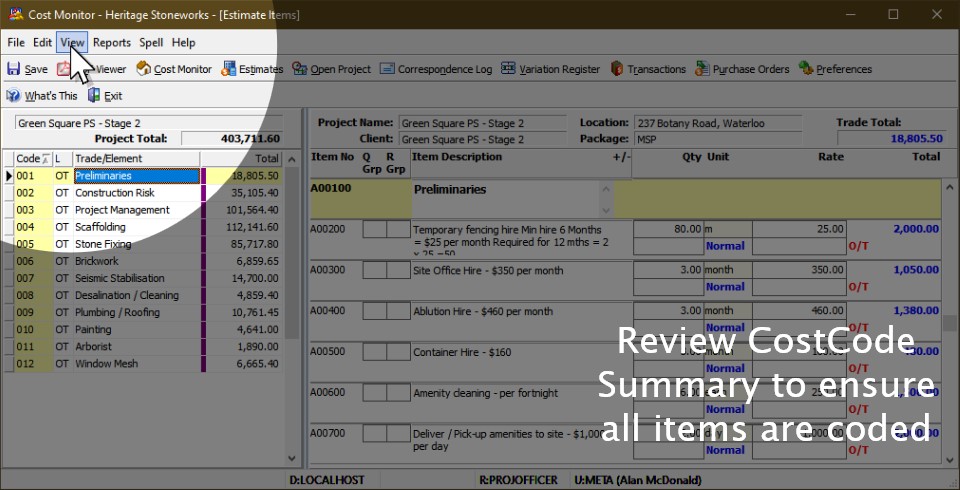
Task: Click the Save toolbar icon
Action: point(13,69)
